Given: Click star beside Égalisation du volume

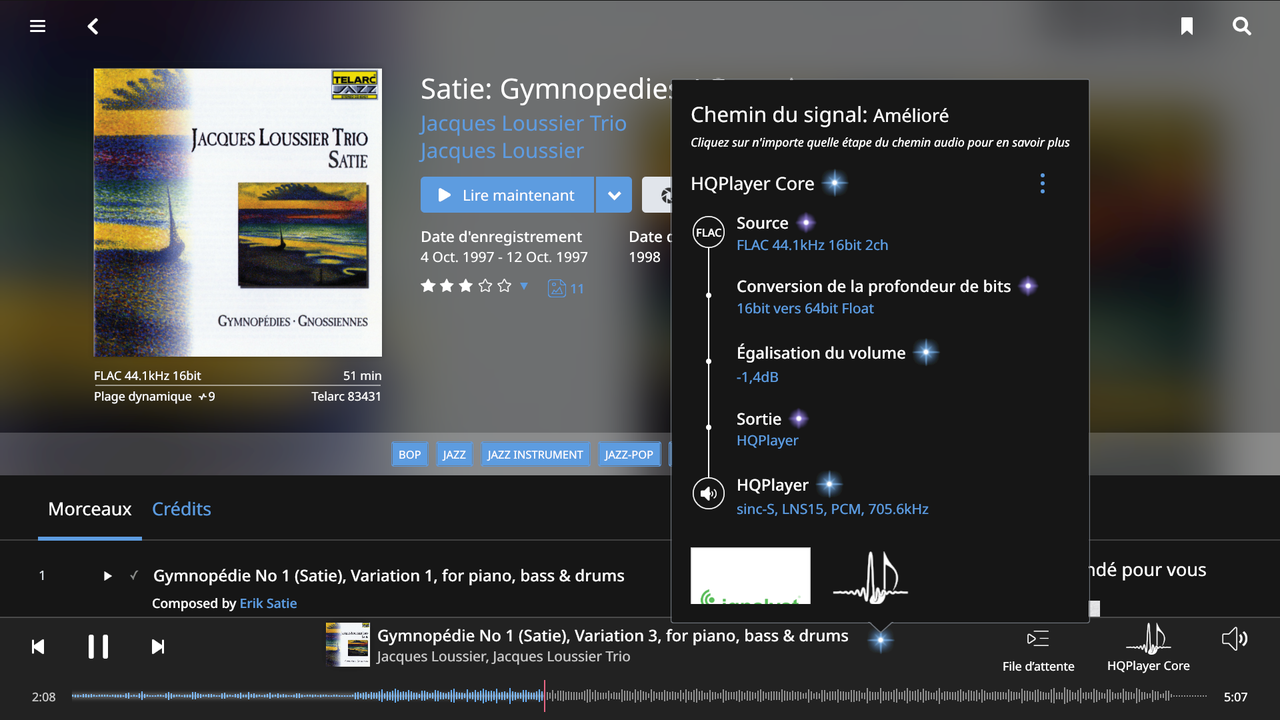Looking at the screenshot, I should [926, 352].
